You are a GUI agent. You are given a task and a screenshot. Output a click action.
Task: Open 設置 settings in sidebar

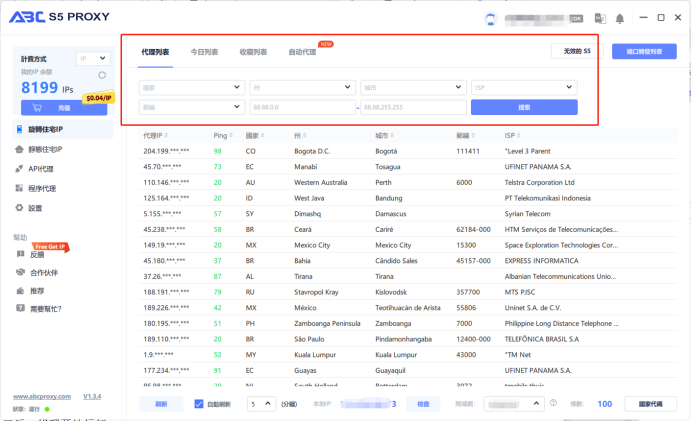[35, 207]
